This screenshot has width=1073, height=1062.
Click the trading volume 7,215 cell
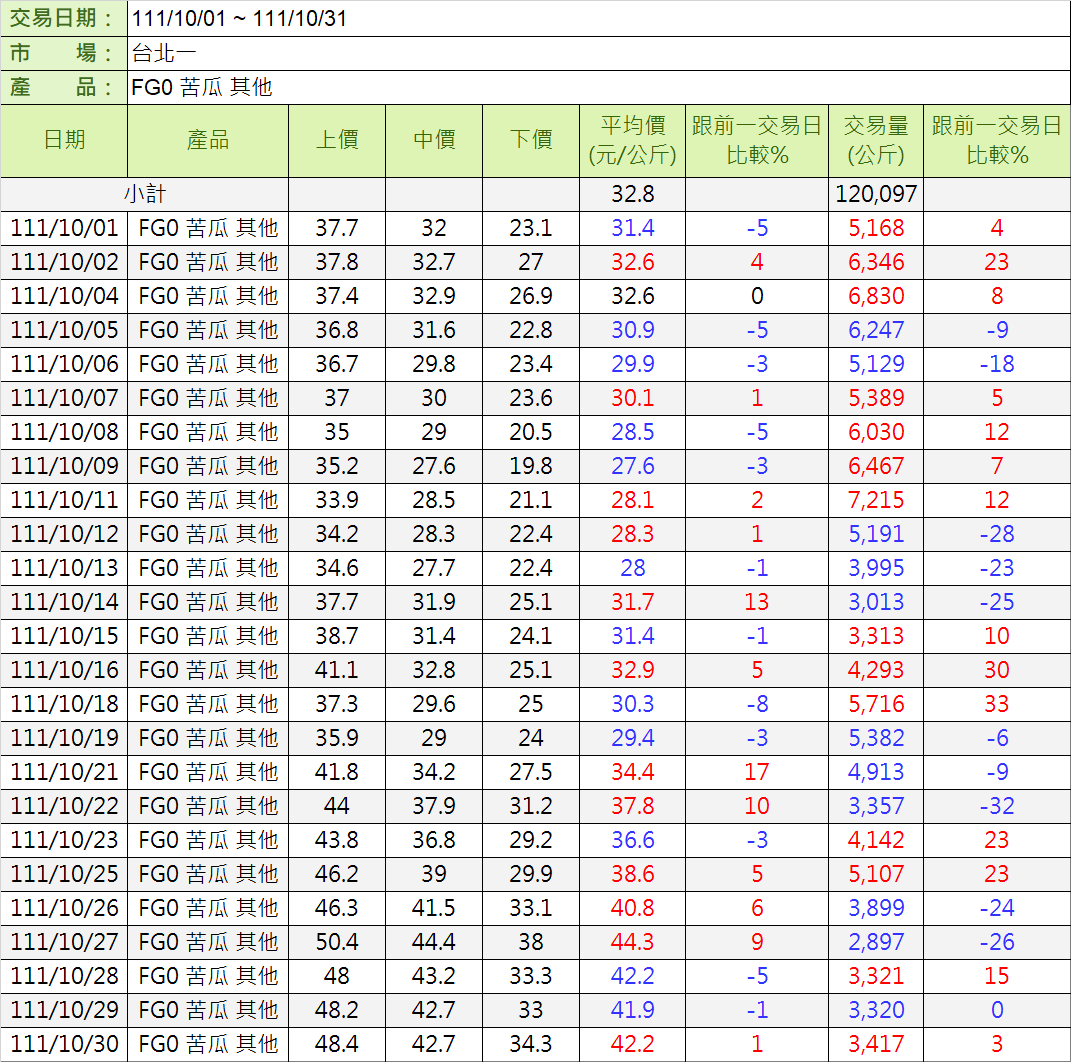(876, 500)
